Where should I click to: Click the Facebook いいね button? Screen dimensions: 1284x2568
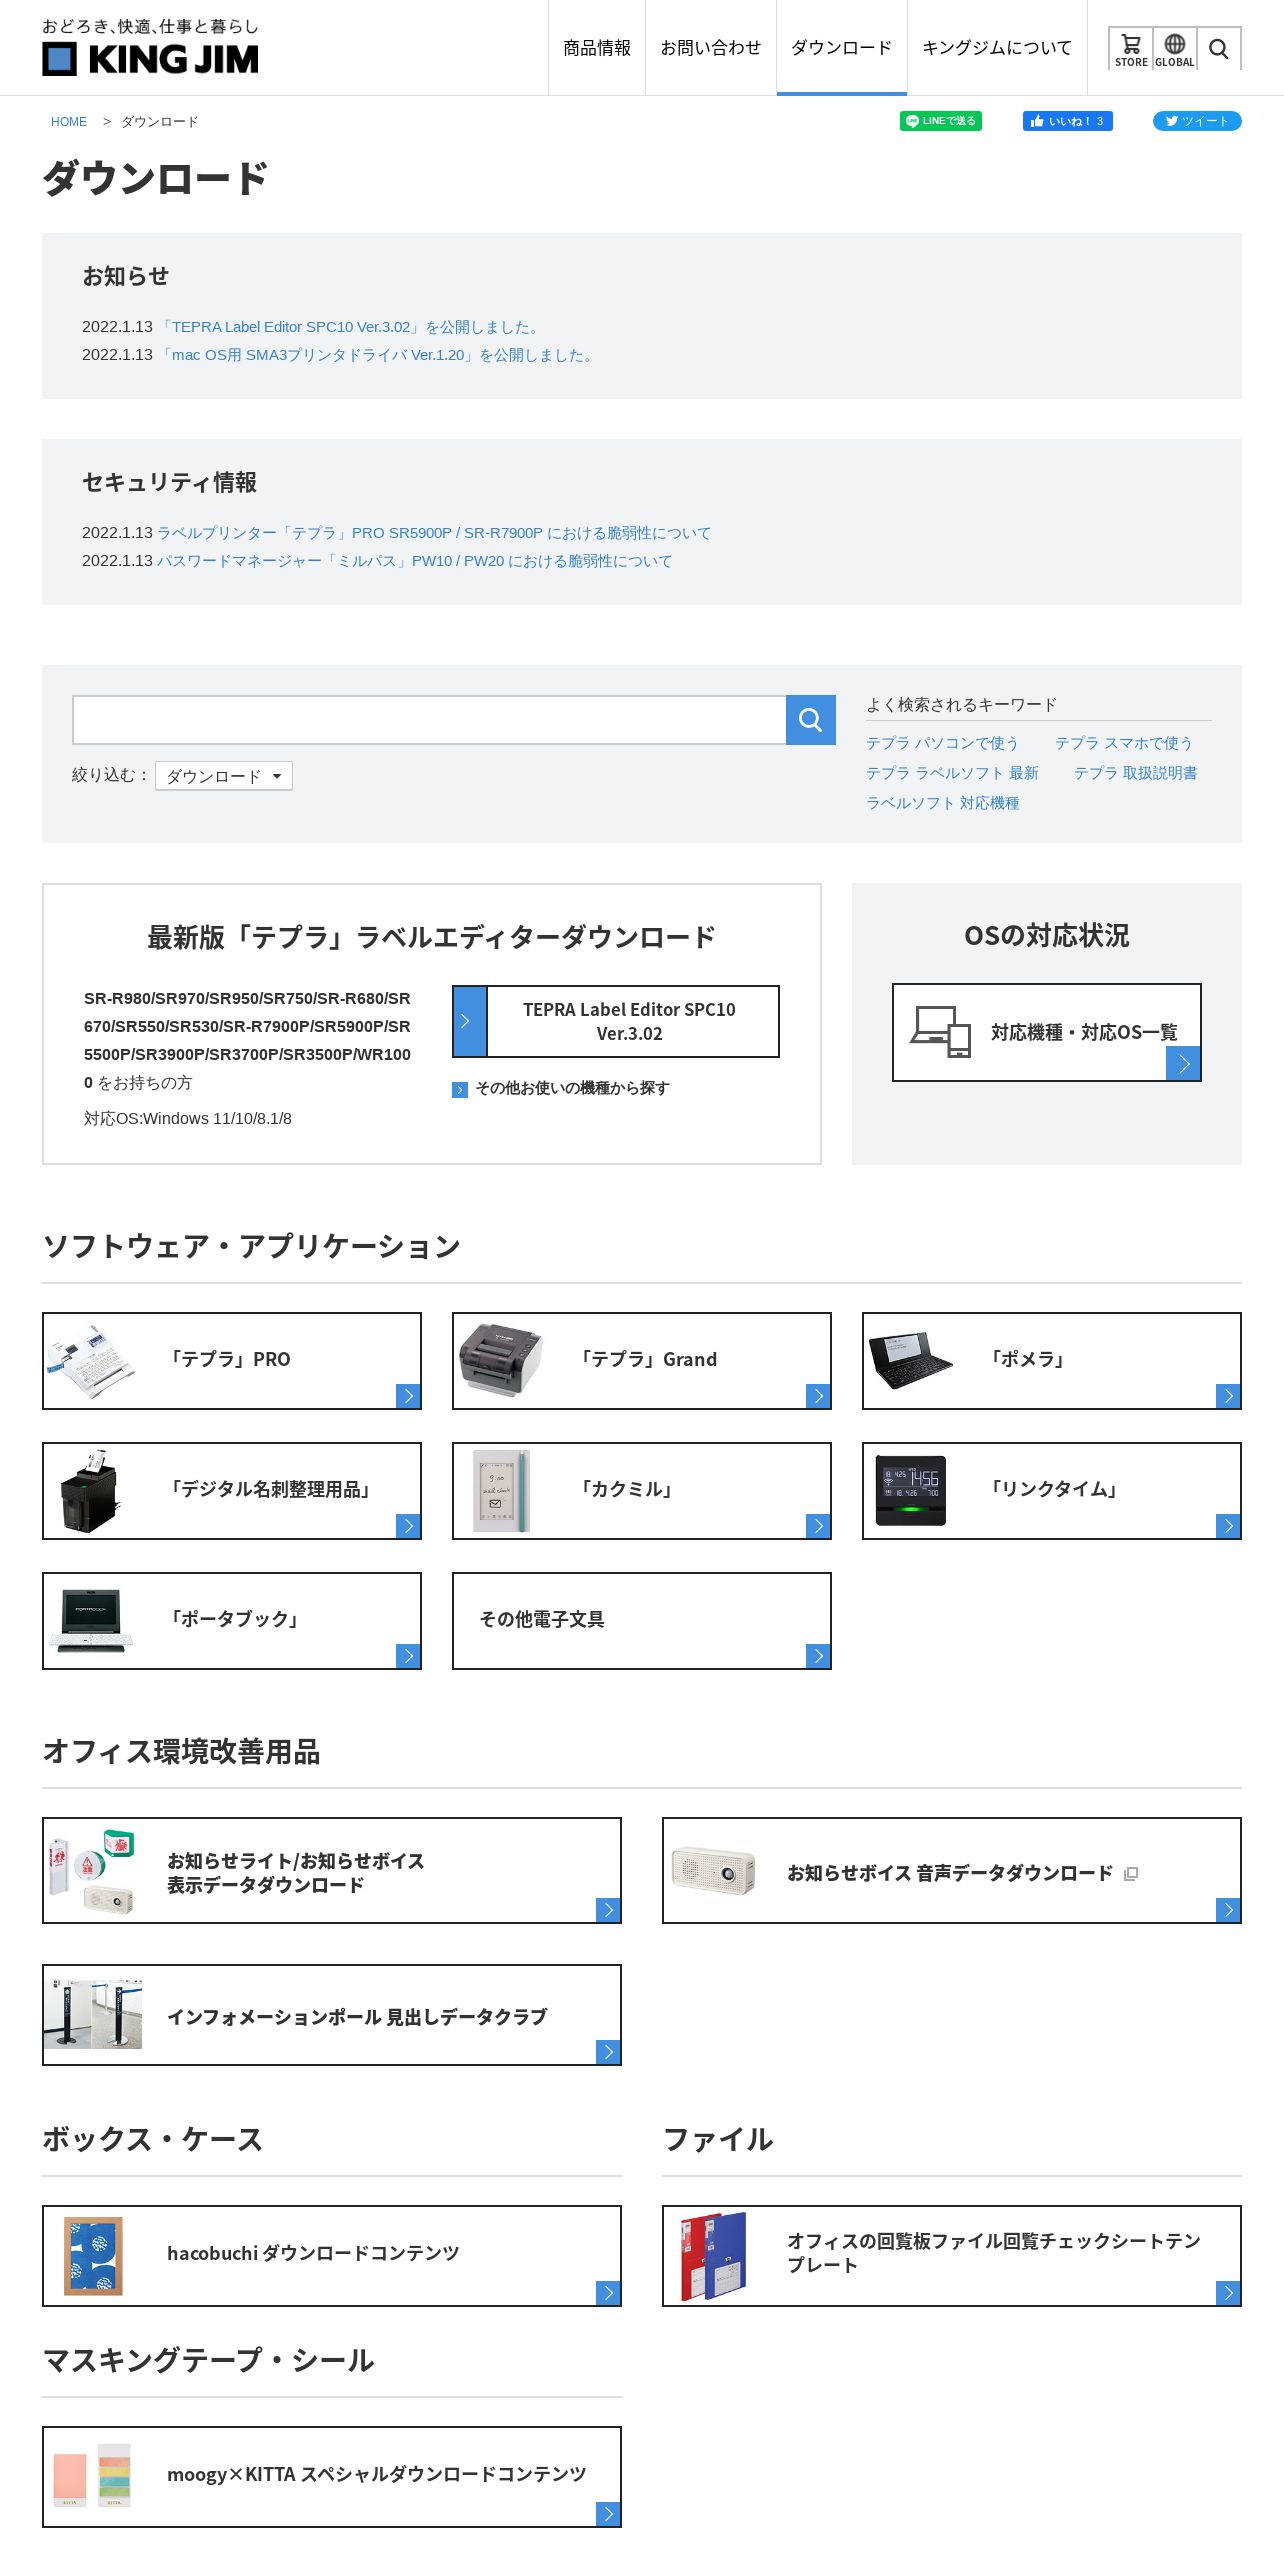[1067, 121]
